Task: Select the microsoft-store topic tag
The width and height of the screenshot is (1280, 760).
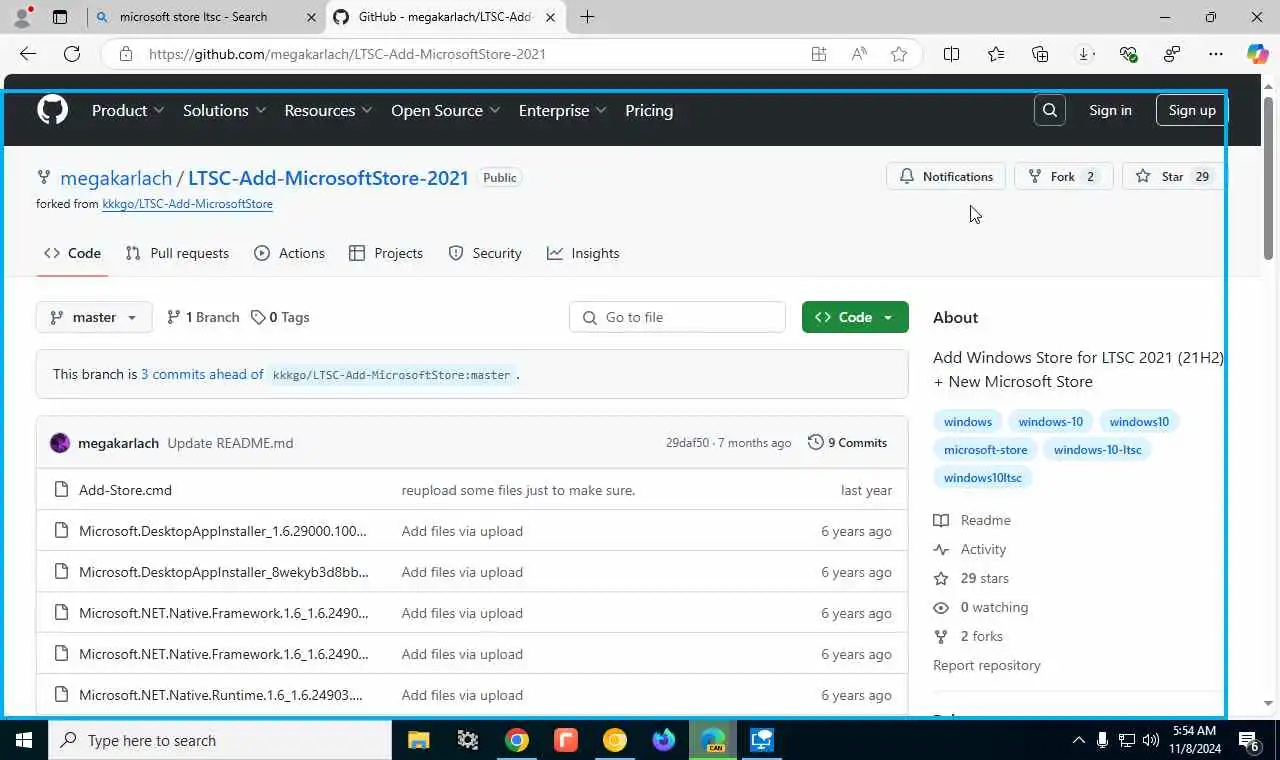Action: 985,449
